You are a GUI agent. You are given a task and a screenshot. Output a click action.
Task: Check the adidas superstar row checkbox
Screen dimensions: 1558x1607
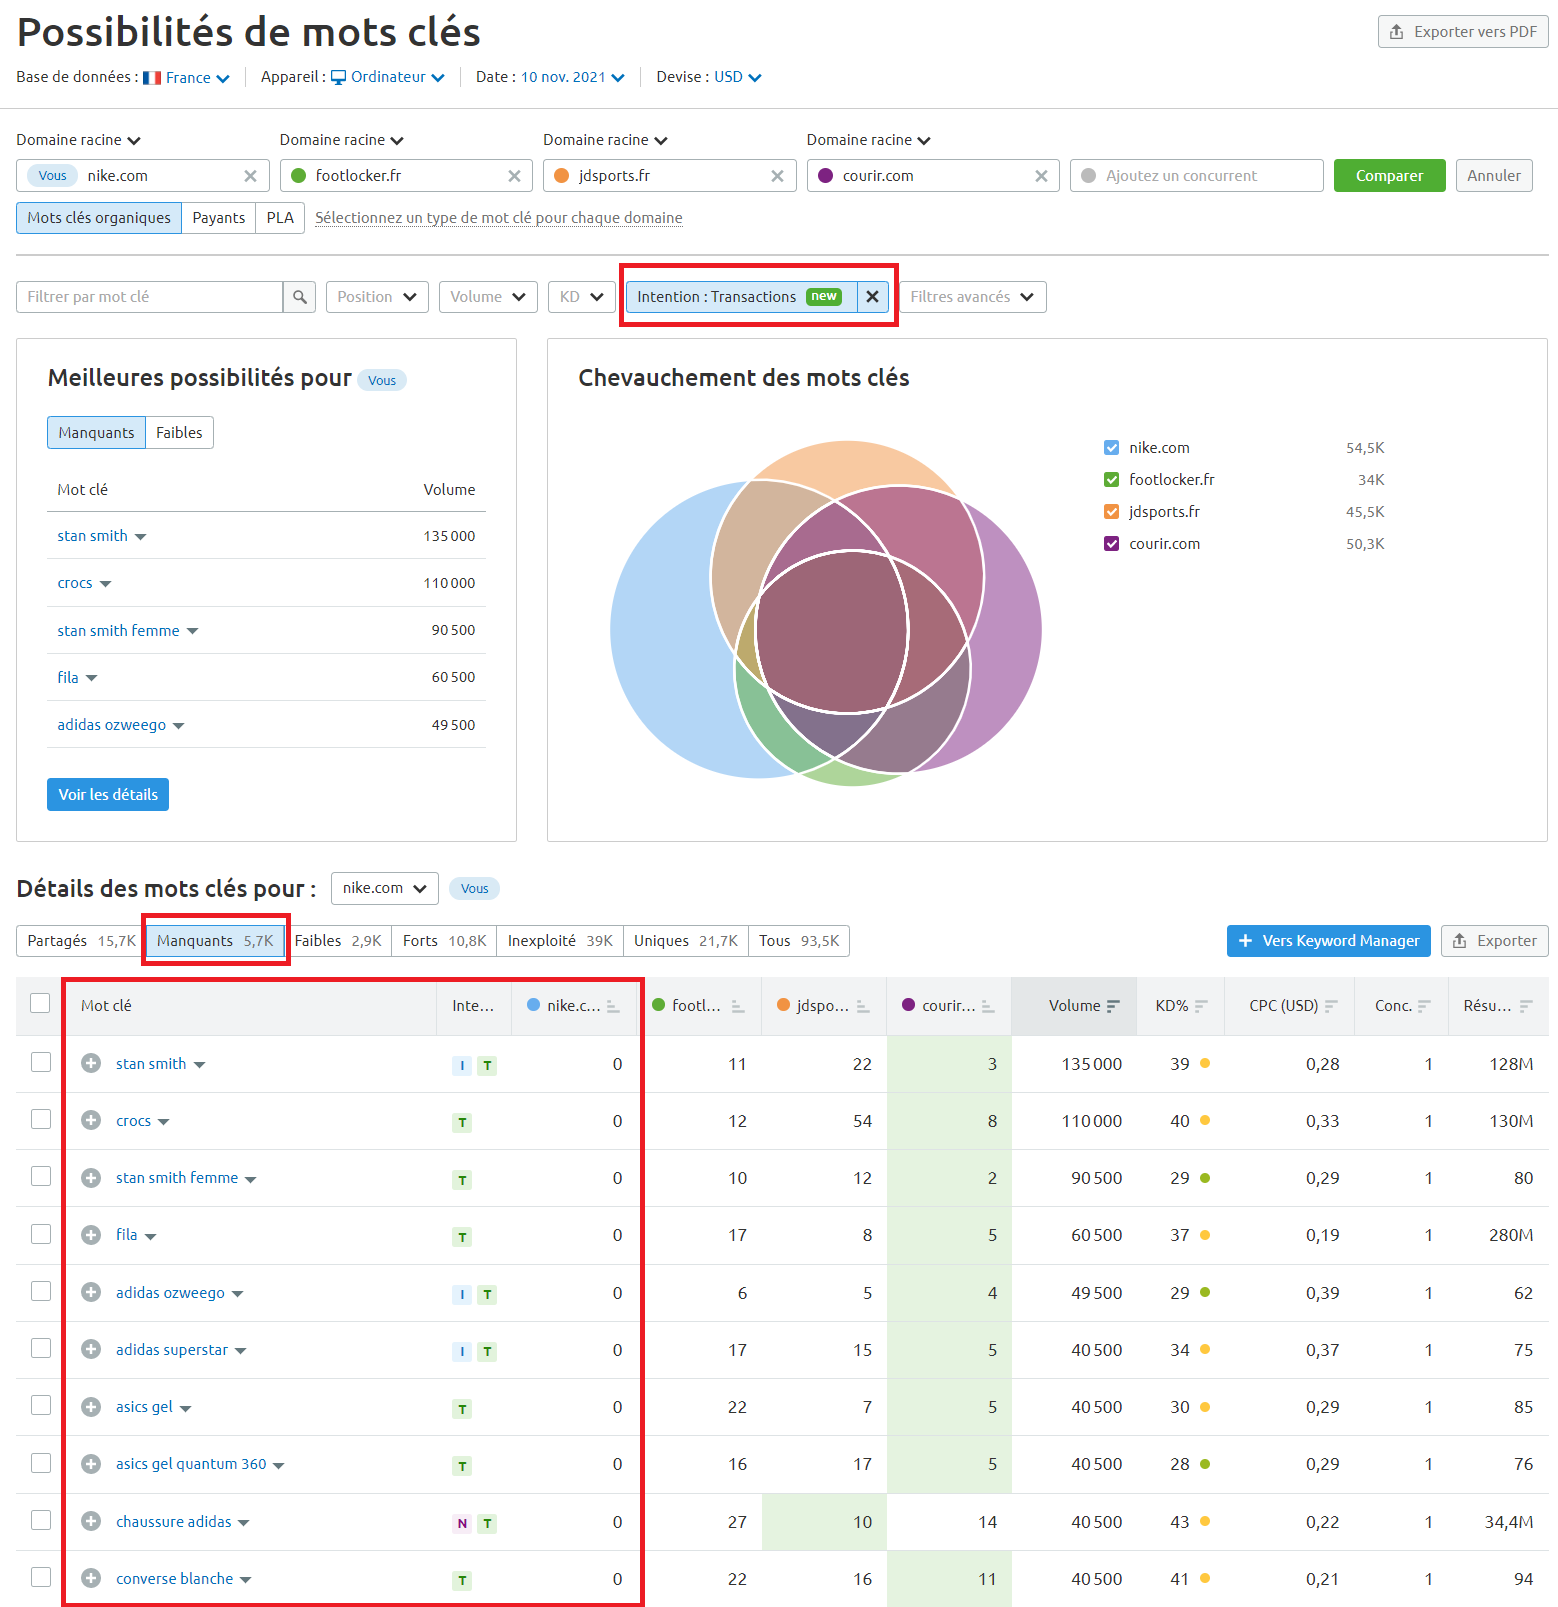(40, 1348)
